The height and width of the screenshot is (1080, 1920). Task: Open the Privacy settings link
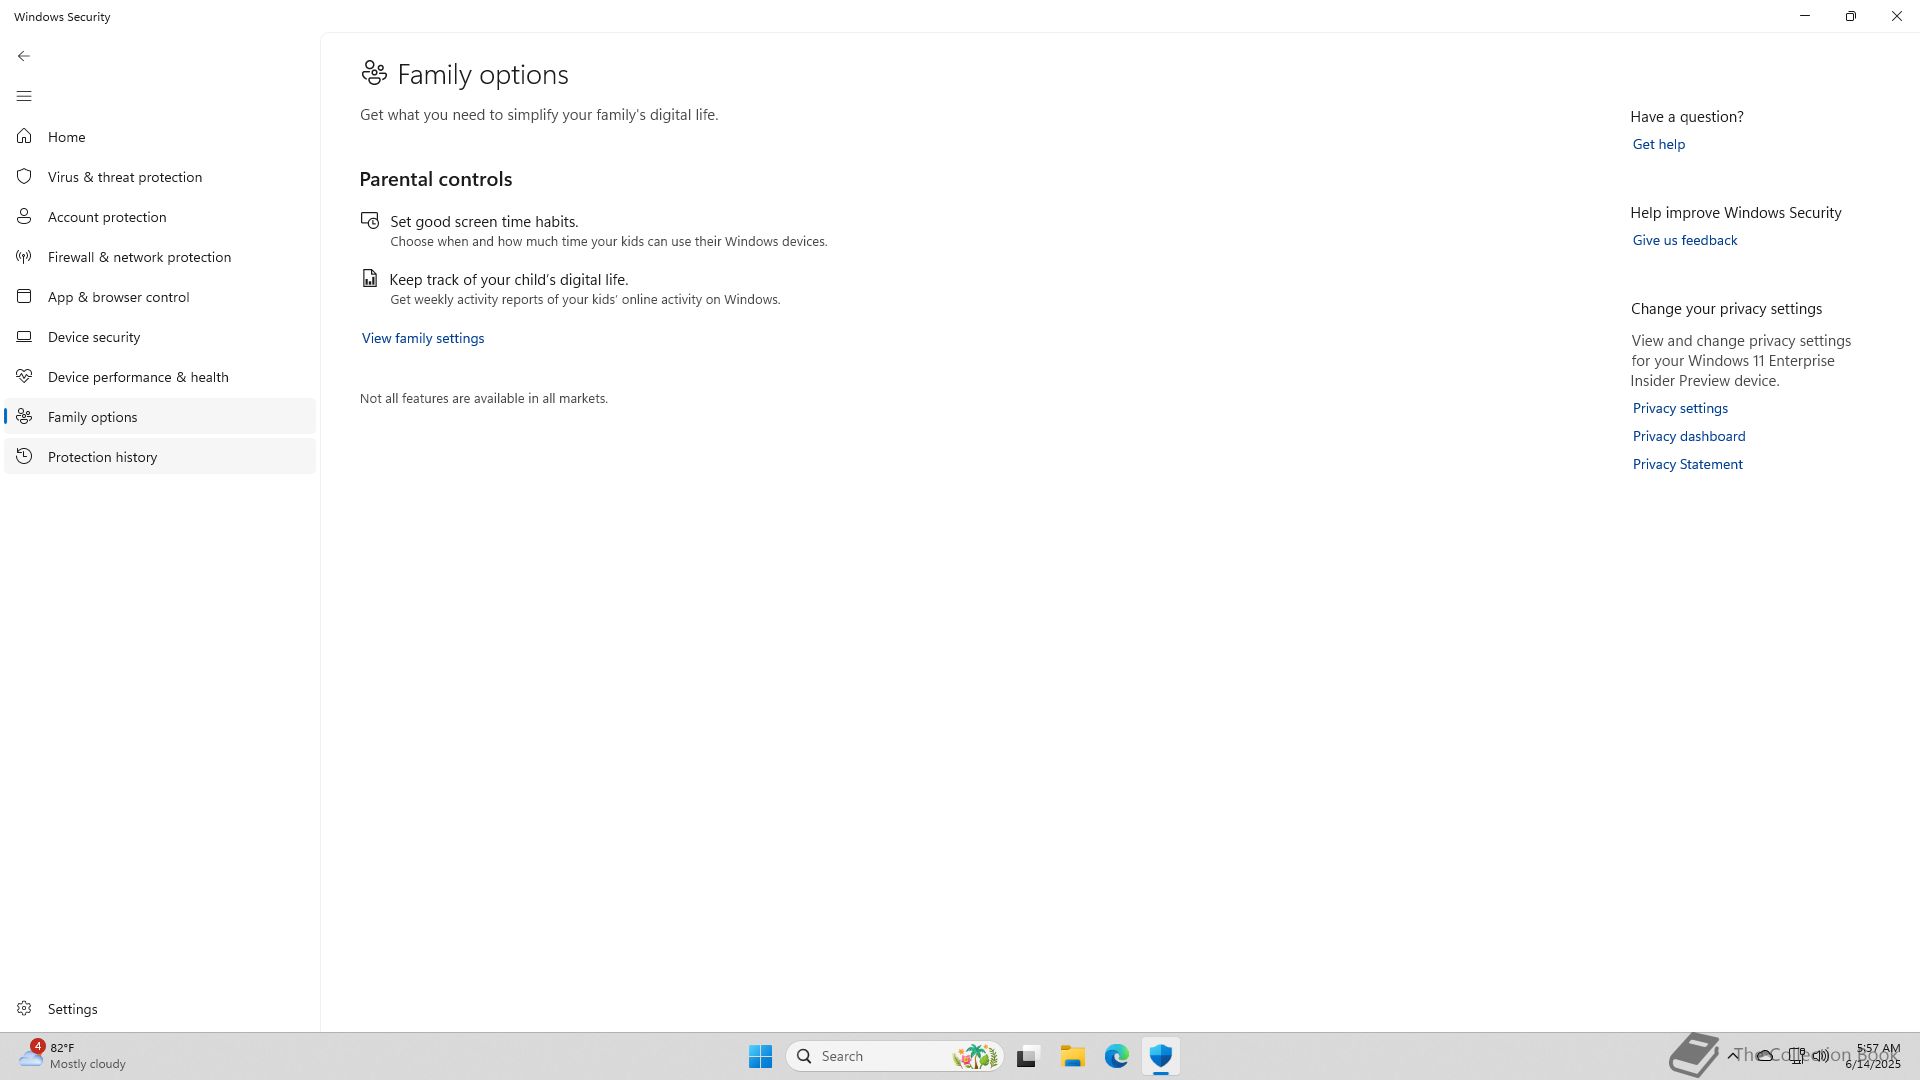(x=1679, y=409)
